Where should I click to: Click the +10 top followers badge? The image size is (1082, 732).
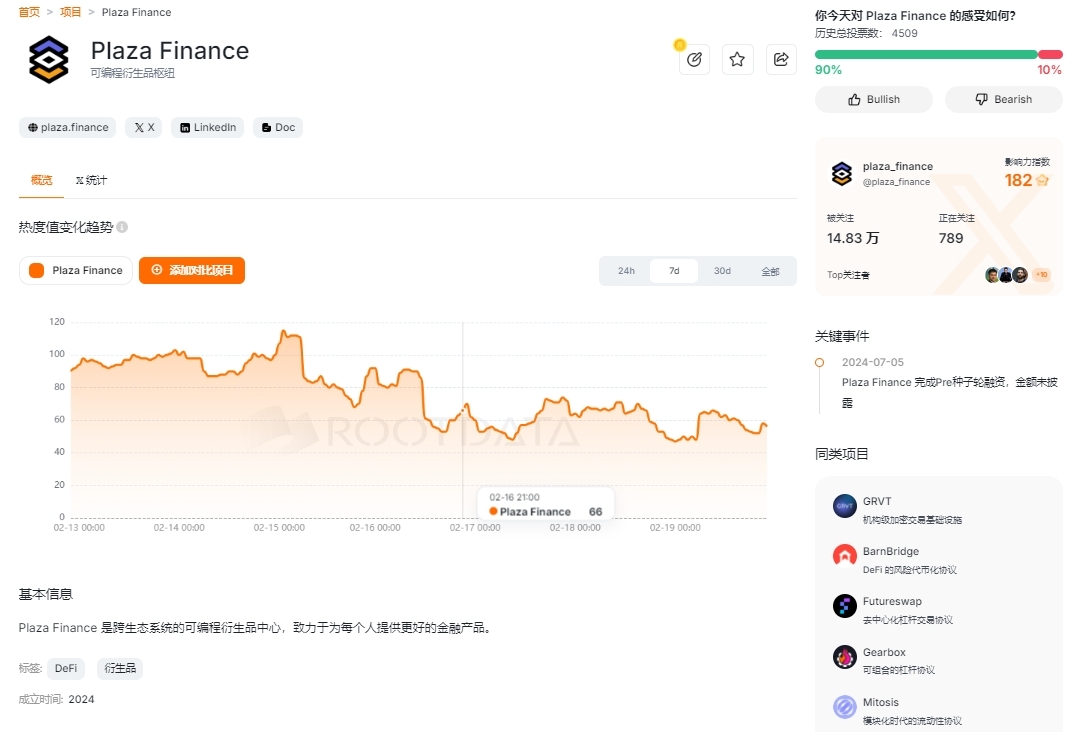(1041, 275)
